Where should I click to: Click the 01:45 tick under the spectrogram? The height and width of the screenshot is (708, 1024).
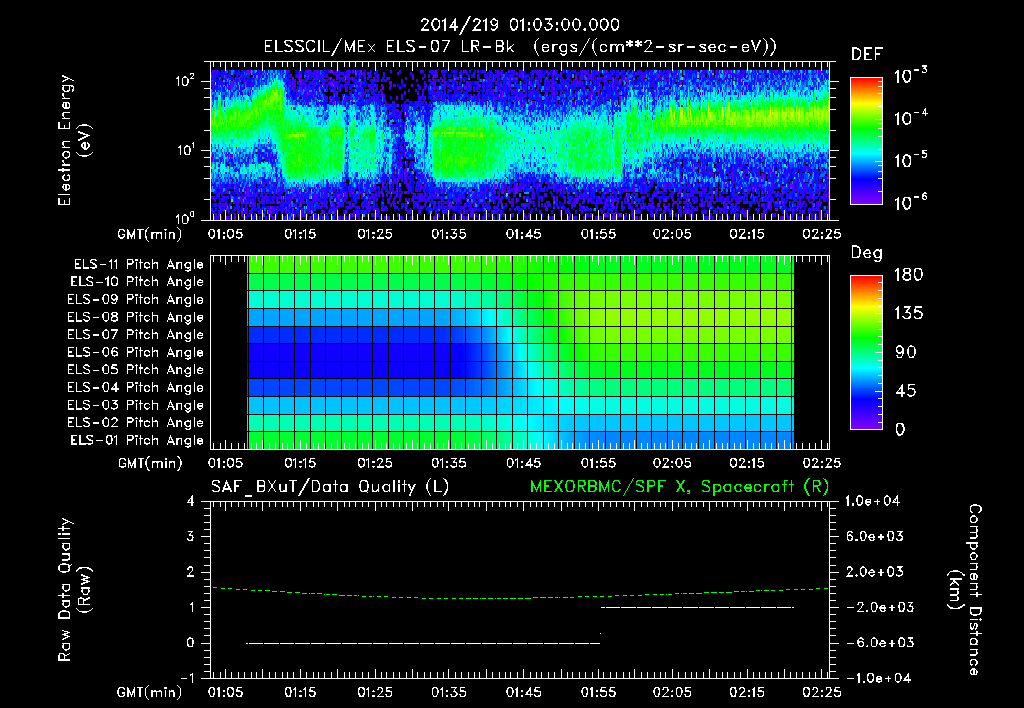[523, 234]
